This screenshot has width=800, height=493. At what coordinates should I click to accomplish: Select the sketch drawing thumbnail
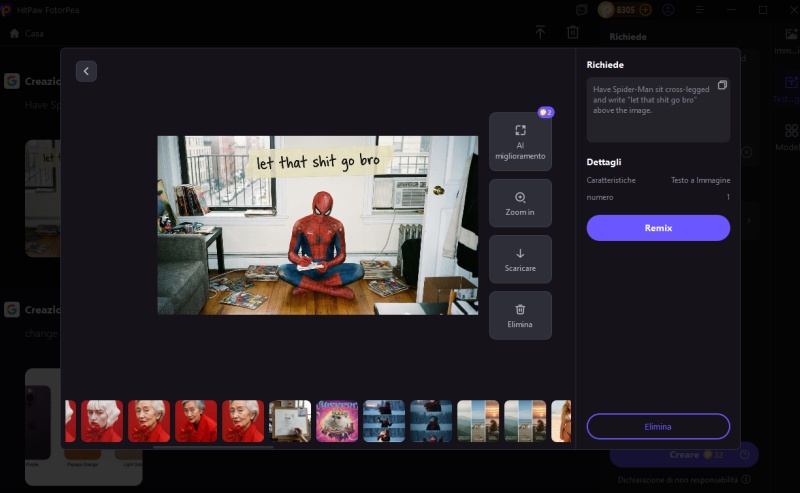tap(290, 421)
